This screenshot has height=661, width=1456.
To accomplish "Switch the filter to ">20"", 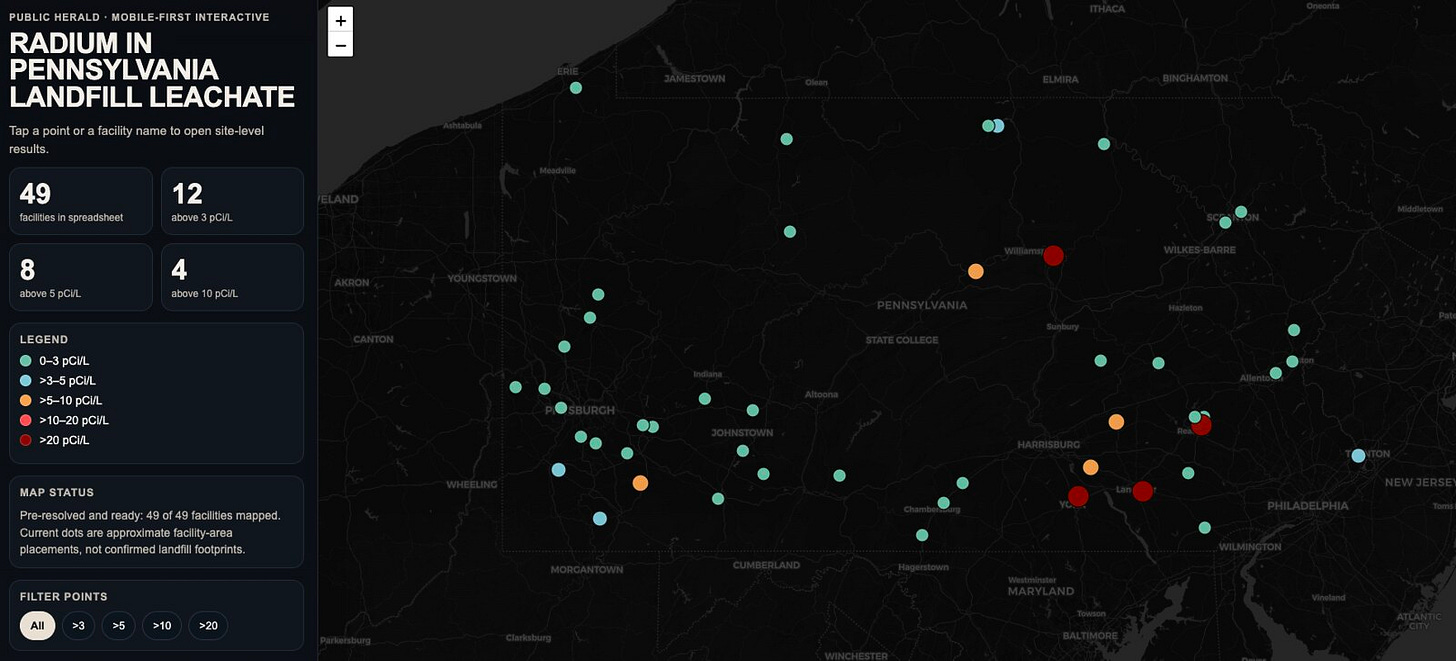I will pos(207,625).
